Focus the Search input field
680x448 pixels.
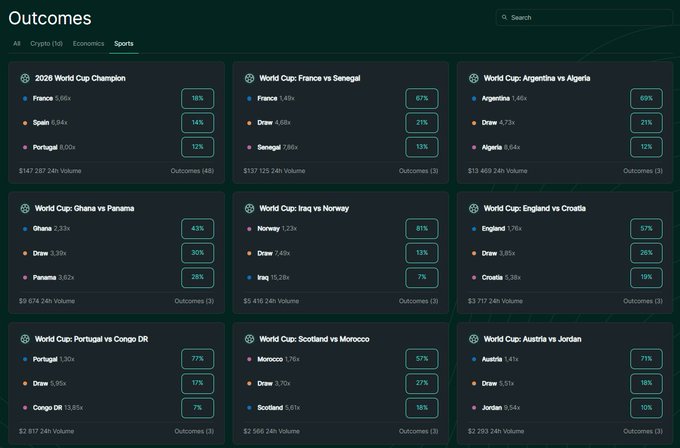tap(584, 17)
